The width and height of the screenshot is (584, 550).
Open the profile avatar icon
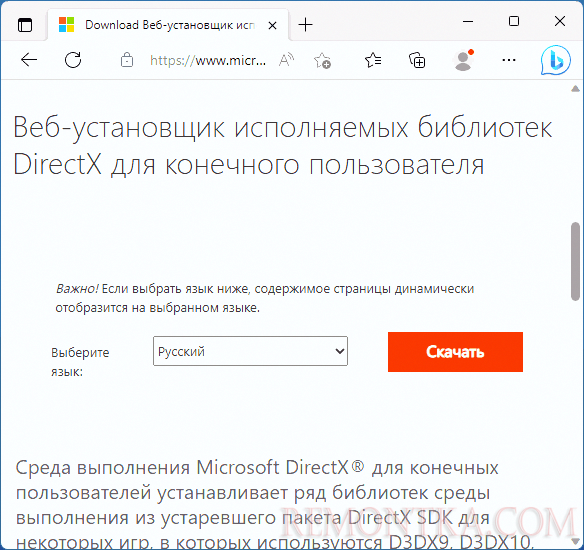(x=463, y=60)
